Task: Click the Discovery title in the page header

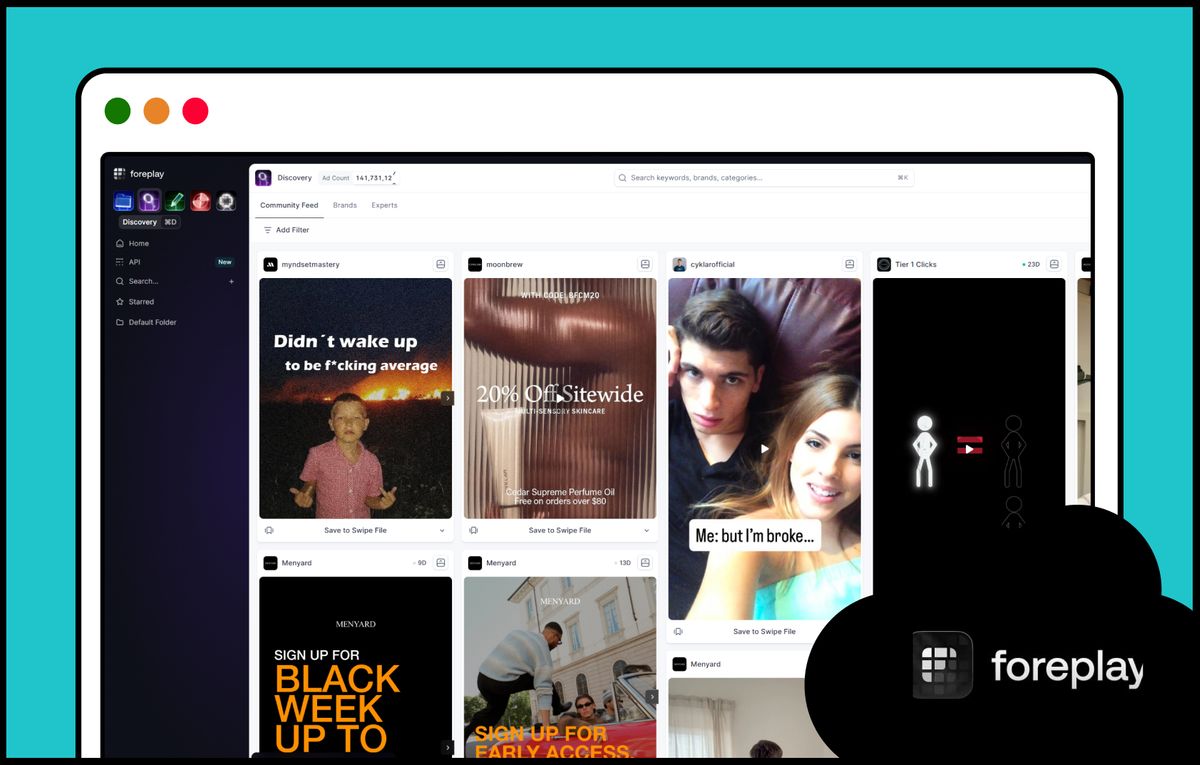Action: [295, 178]
